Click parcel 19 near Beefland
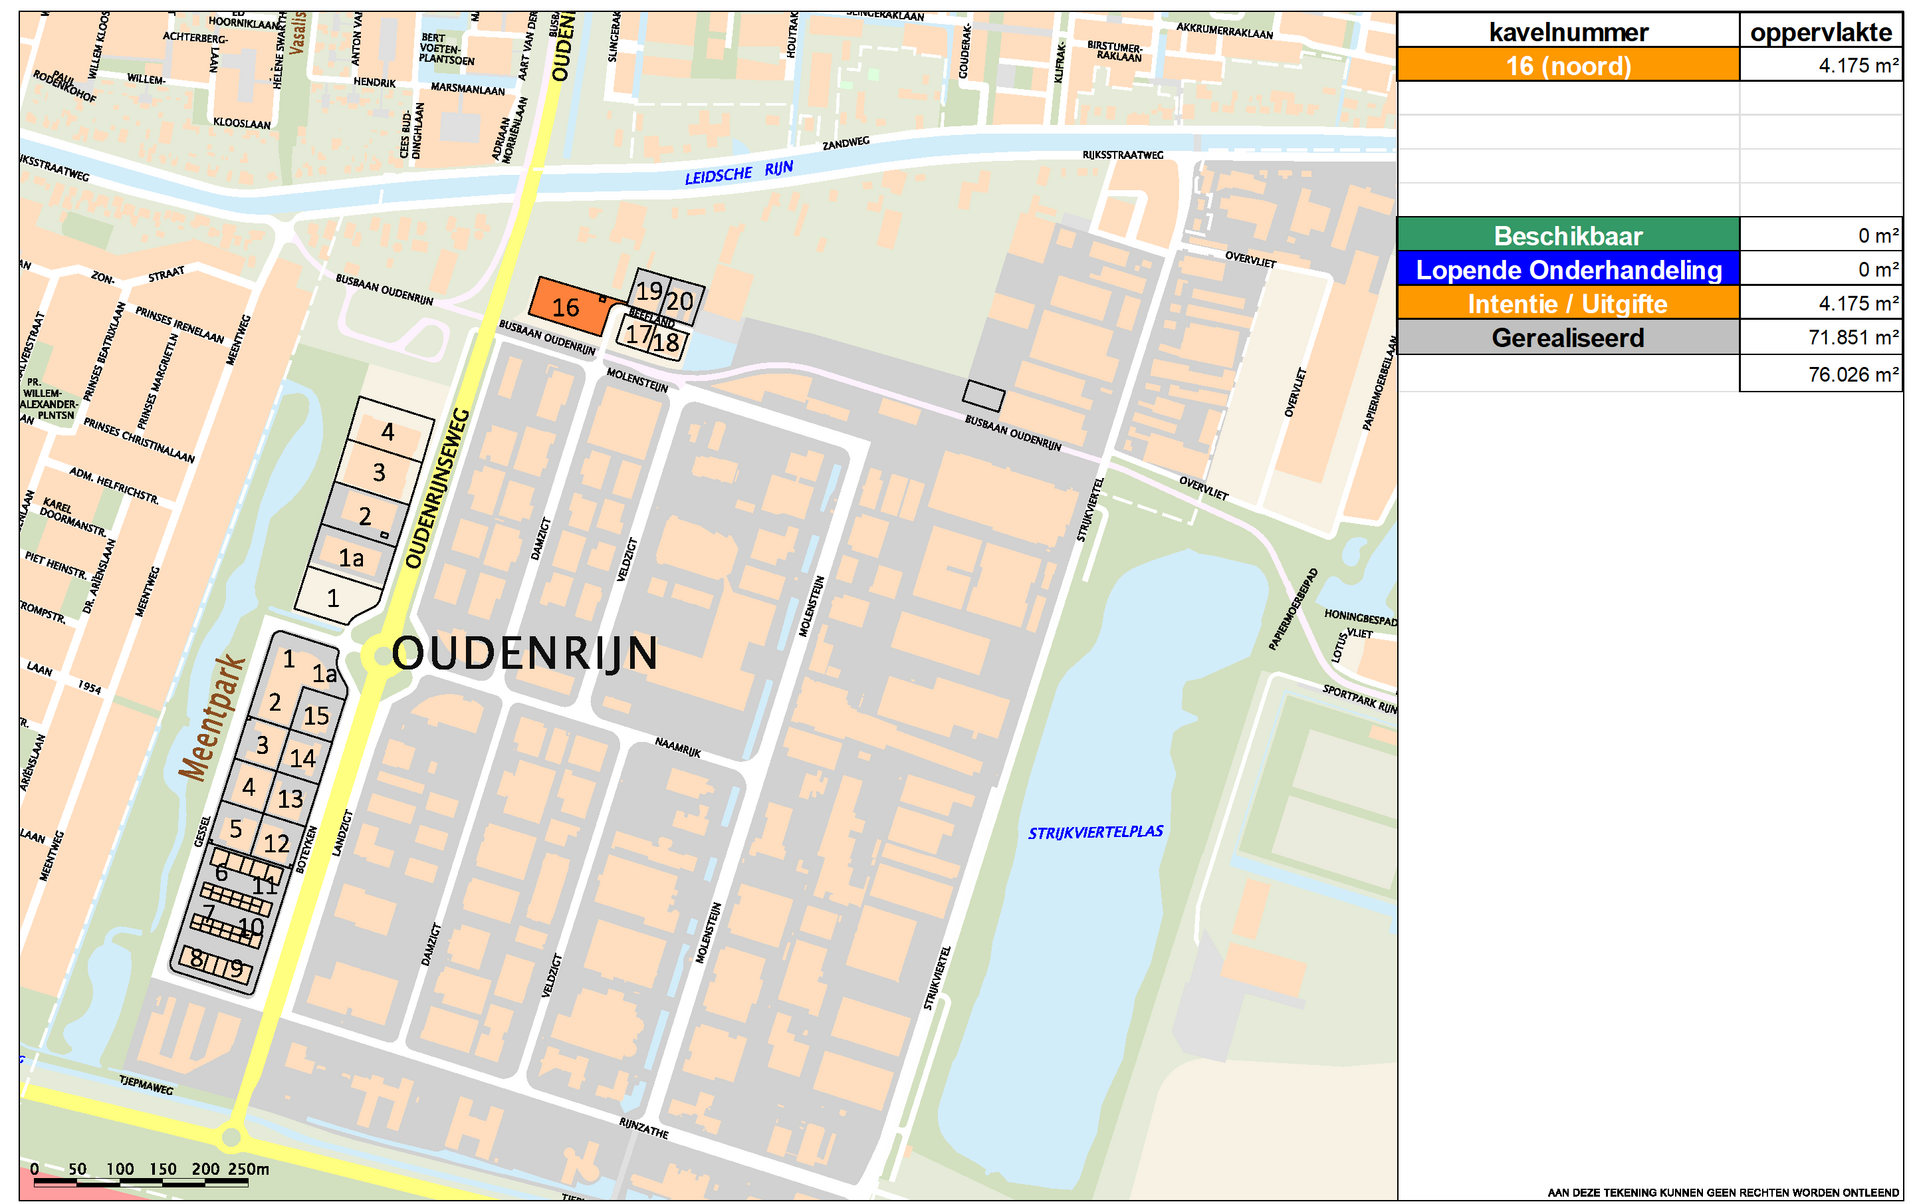1919x1204 pixels. click(649, 290)
